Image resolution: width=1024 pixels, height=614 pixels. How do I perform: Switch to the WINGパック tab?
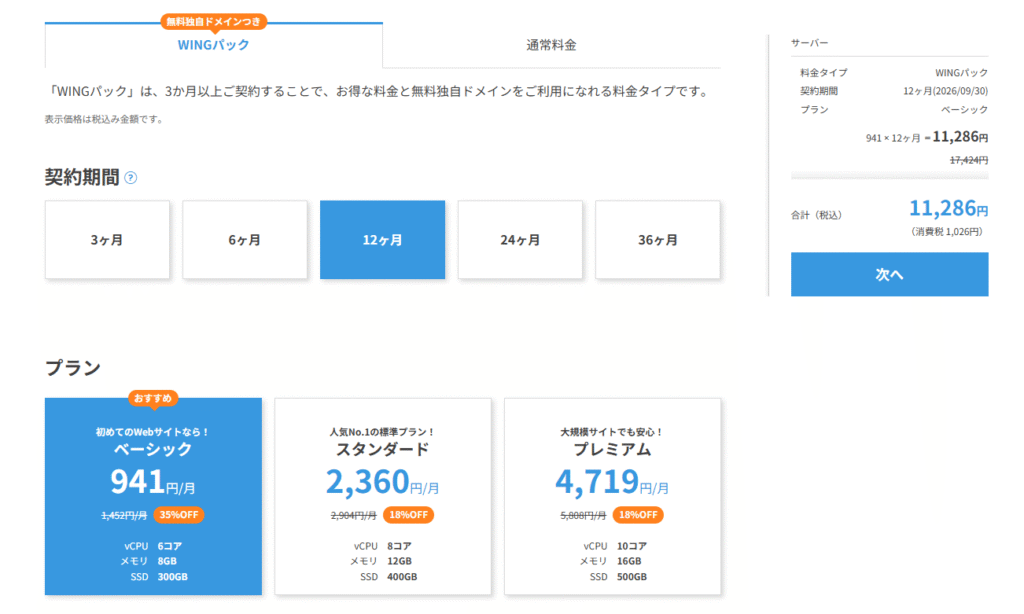click(214, 45)
